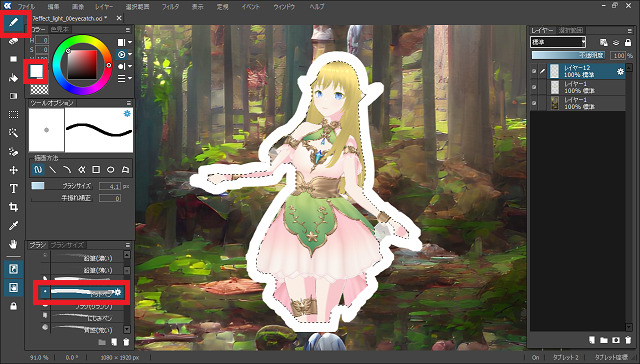Click new brush page icon
Screen dimensions: 640x364
click(114, 342)
